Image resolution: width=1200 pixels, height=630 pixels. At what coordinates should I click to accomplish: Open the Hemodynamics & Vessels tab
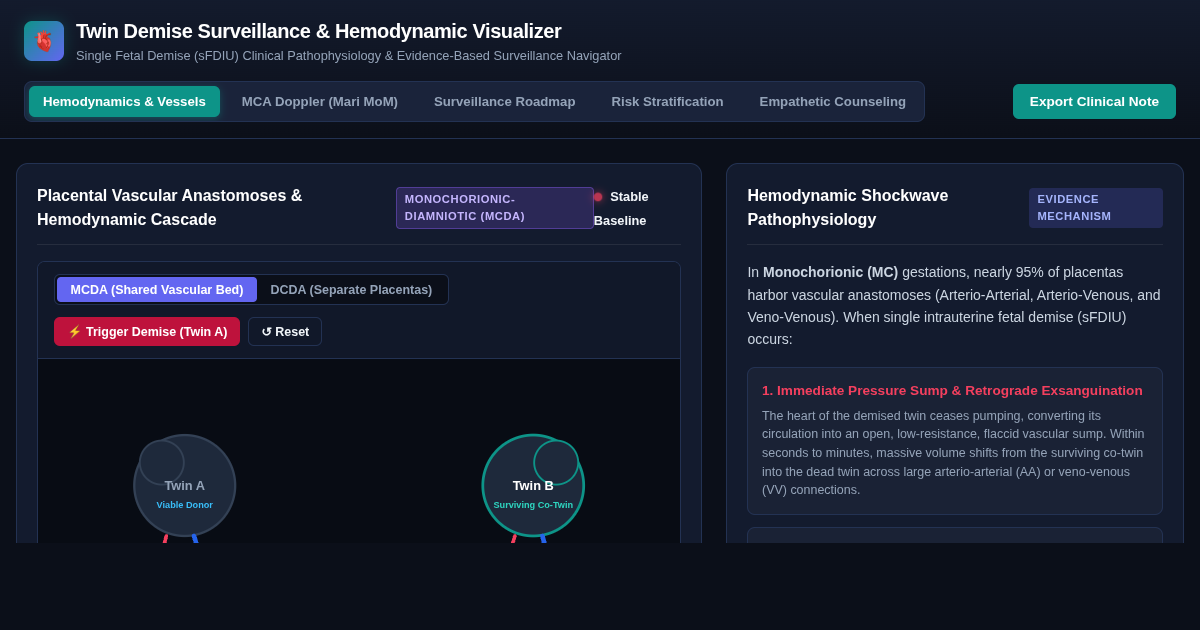point(124,101)
